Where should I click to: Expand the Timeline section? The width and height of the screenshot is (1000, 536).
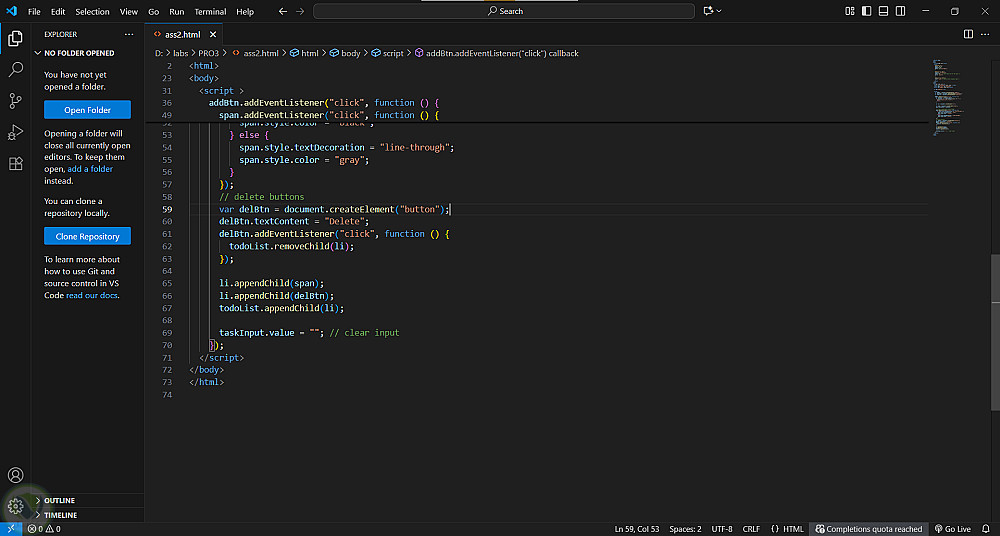[60, 515]
